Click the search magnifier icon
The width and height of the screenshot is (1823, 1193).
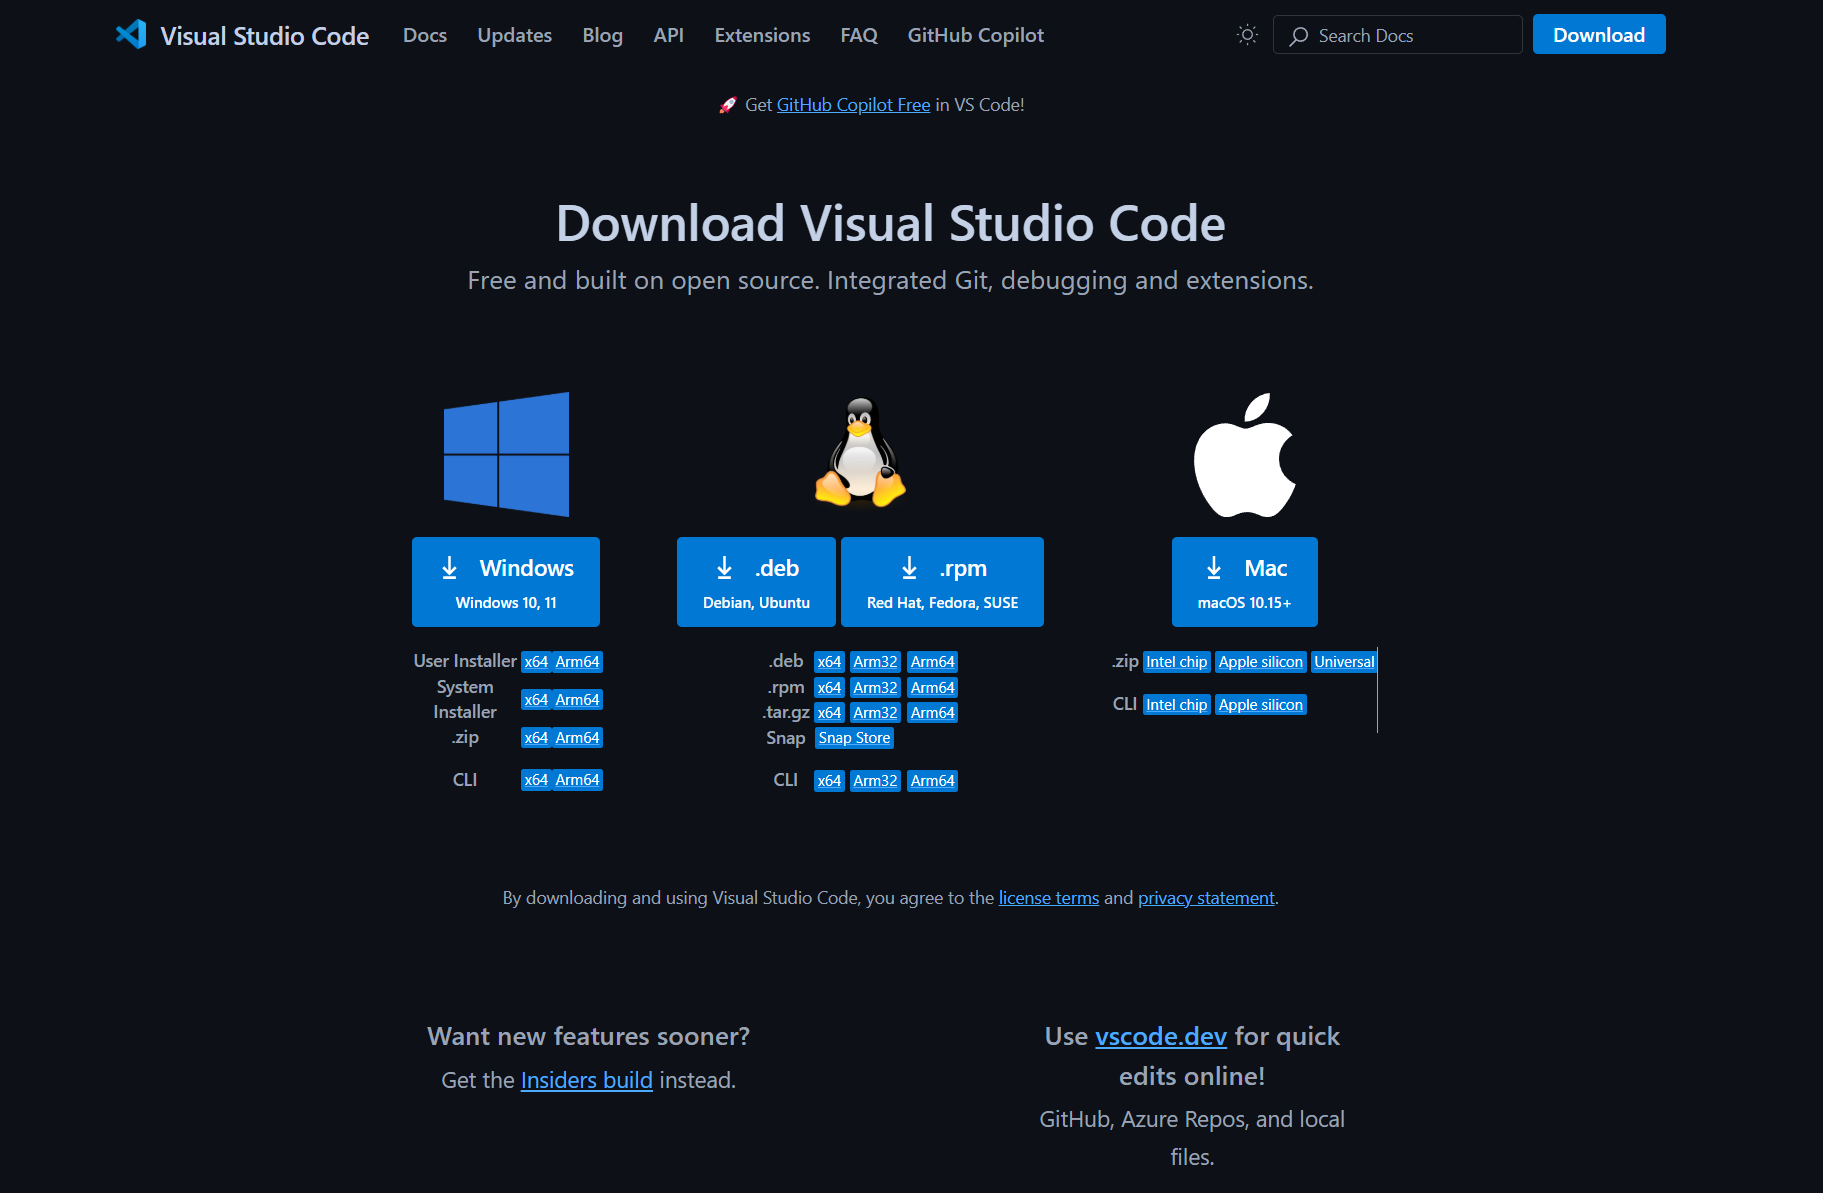(1299, 36)
